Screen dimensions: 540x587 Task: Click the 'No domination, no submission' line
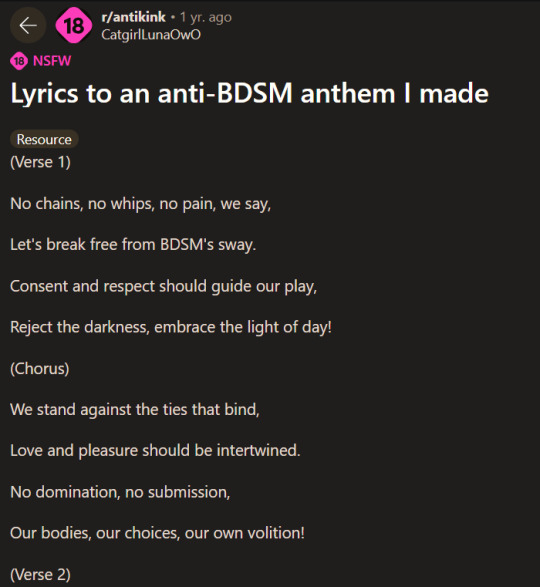point(120,492)
